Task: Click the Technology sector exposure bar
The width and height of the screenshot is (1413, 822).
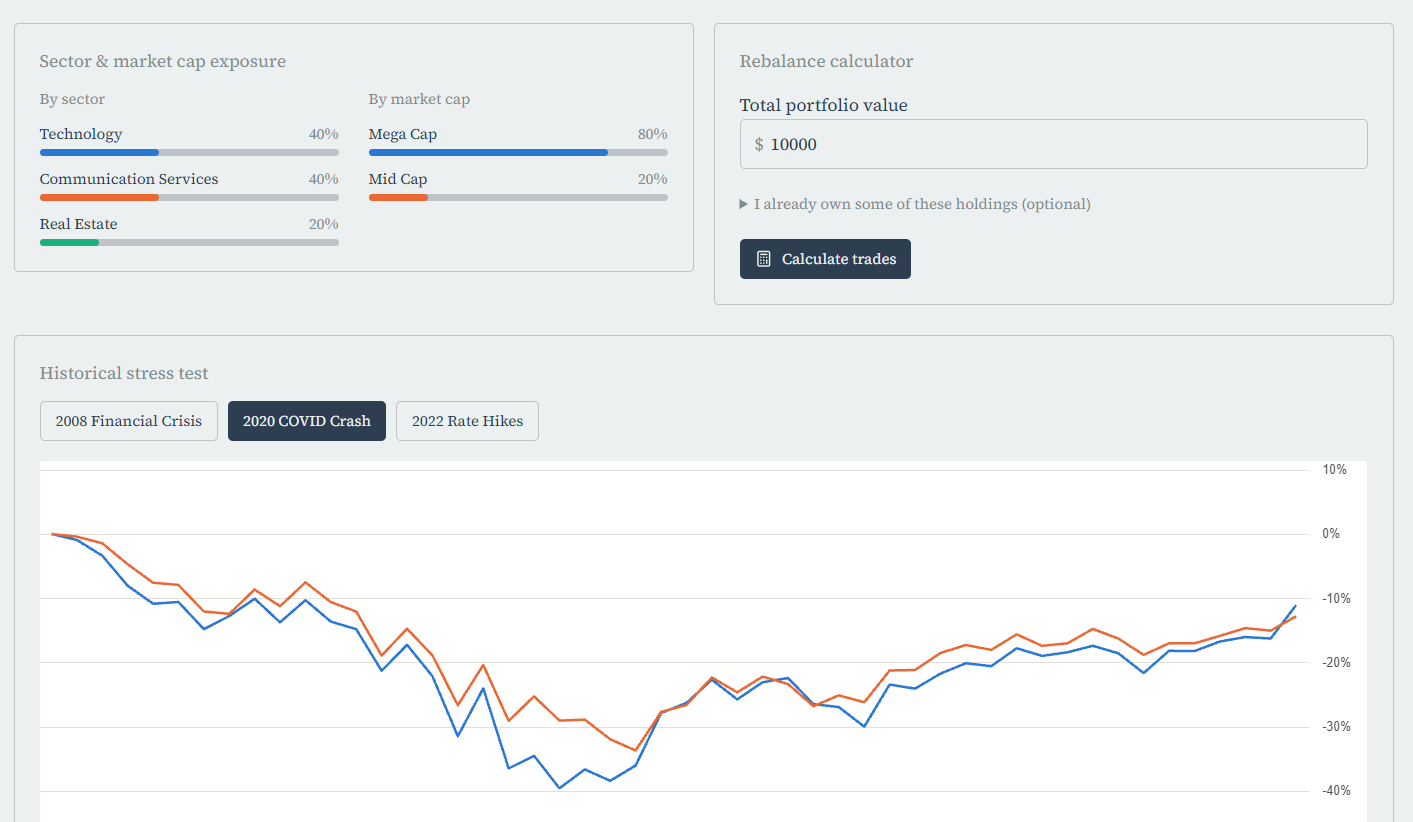Action: 189,153
